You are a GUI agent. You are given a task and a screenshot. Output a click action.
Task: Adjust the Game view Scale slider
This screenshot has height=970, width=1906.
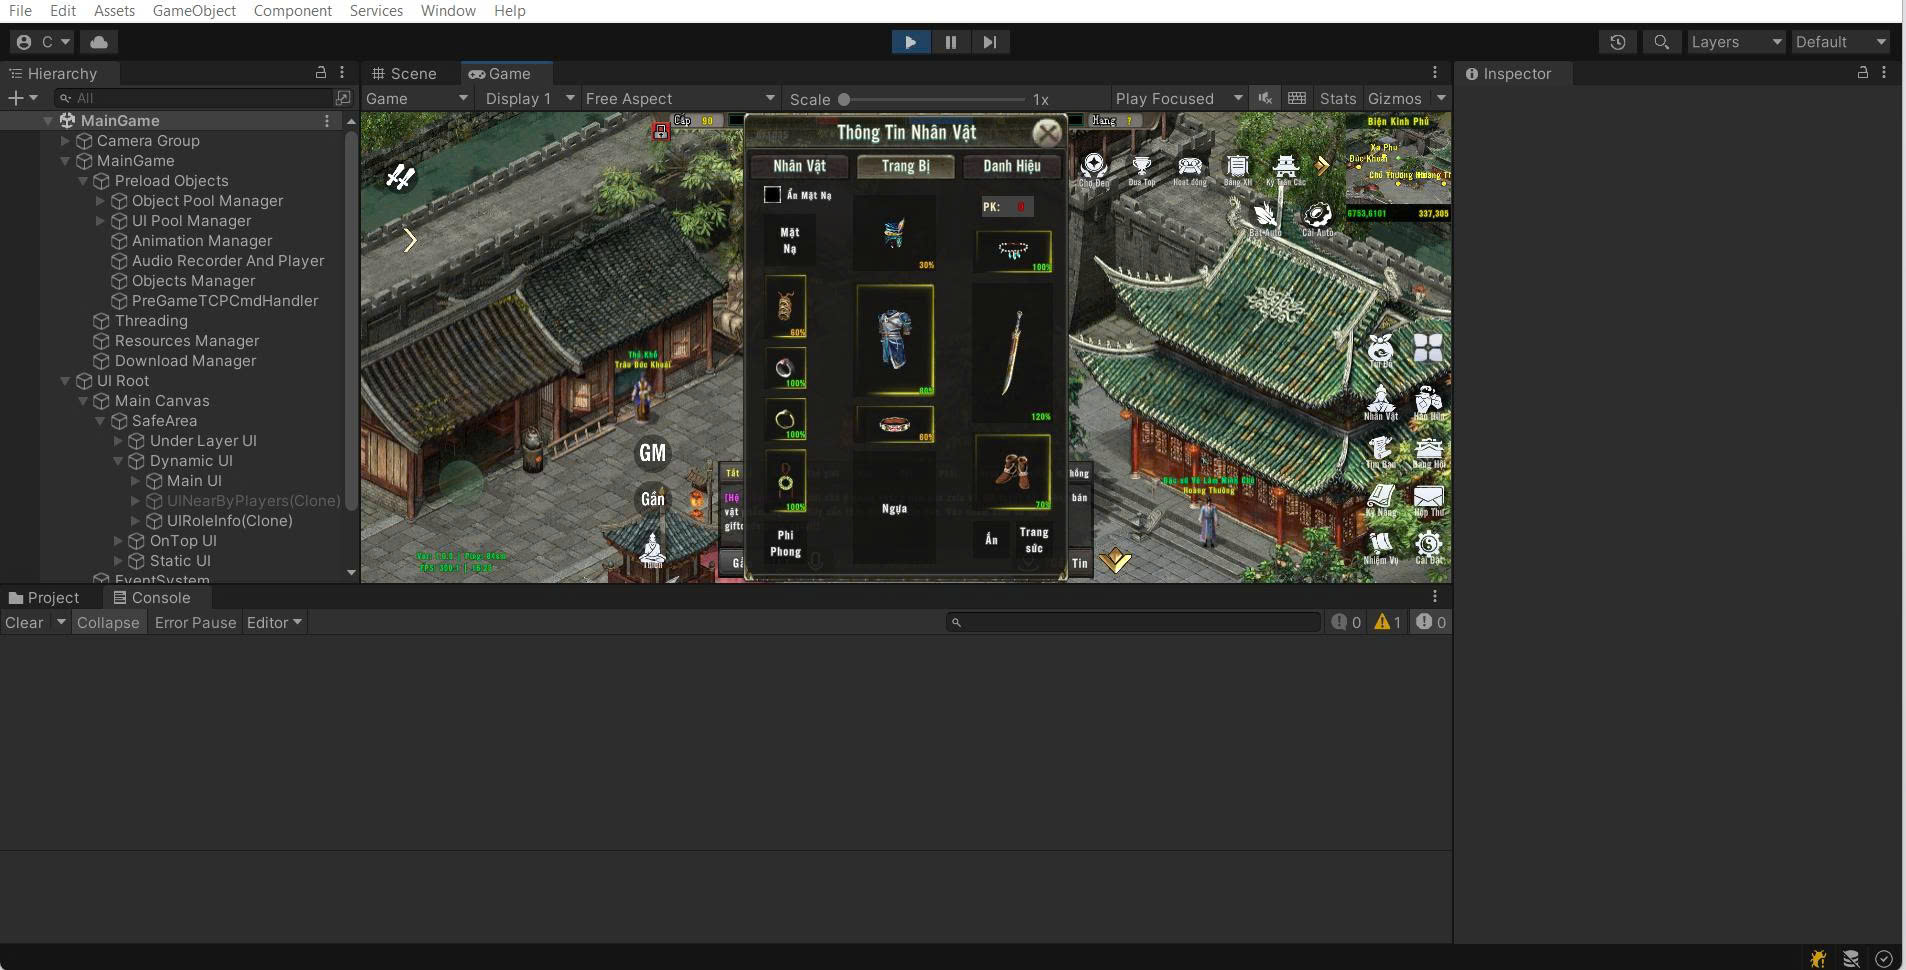931,99
